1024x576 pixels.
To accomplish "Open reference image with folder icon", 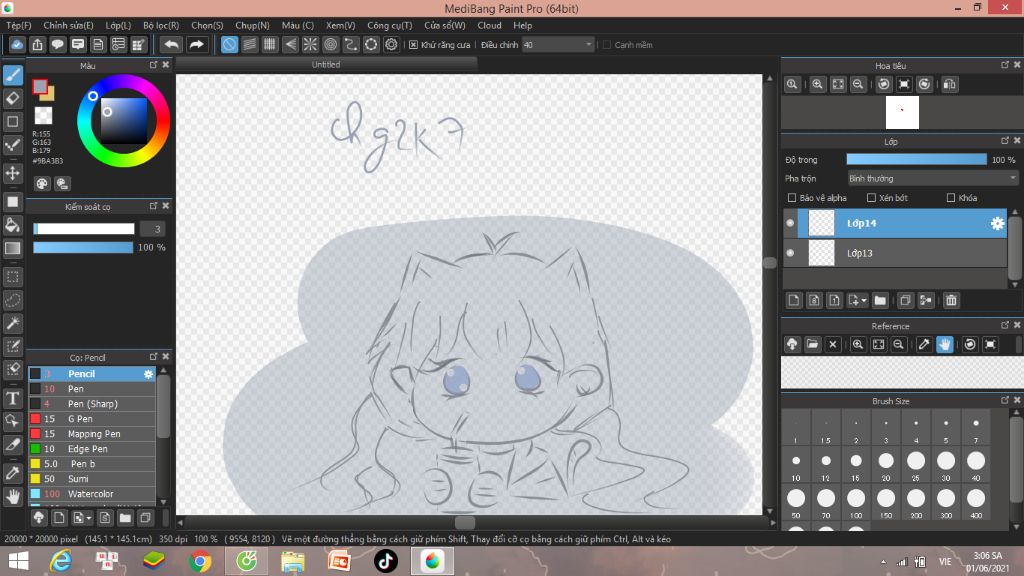I will (x=812, y=344).
